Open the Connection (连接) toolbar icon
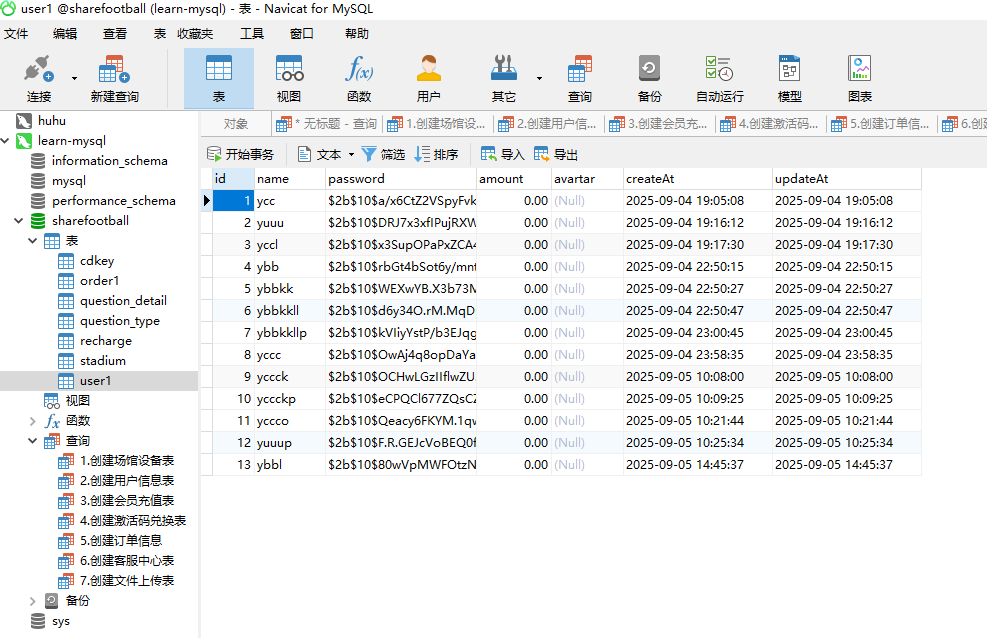 pyautogui.click(x=39, y=78)
